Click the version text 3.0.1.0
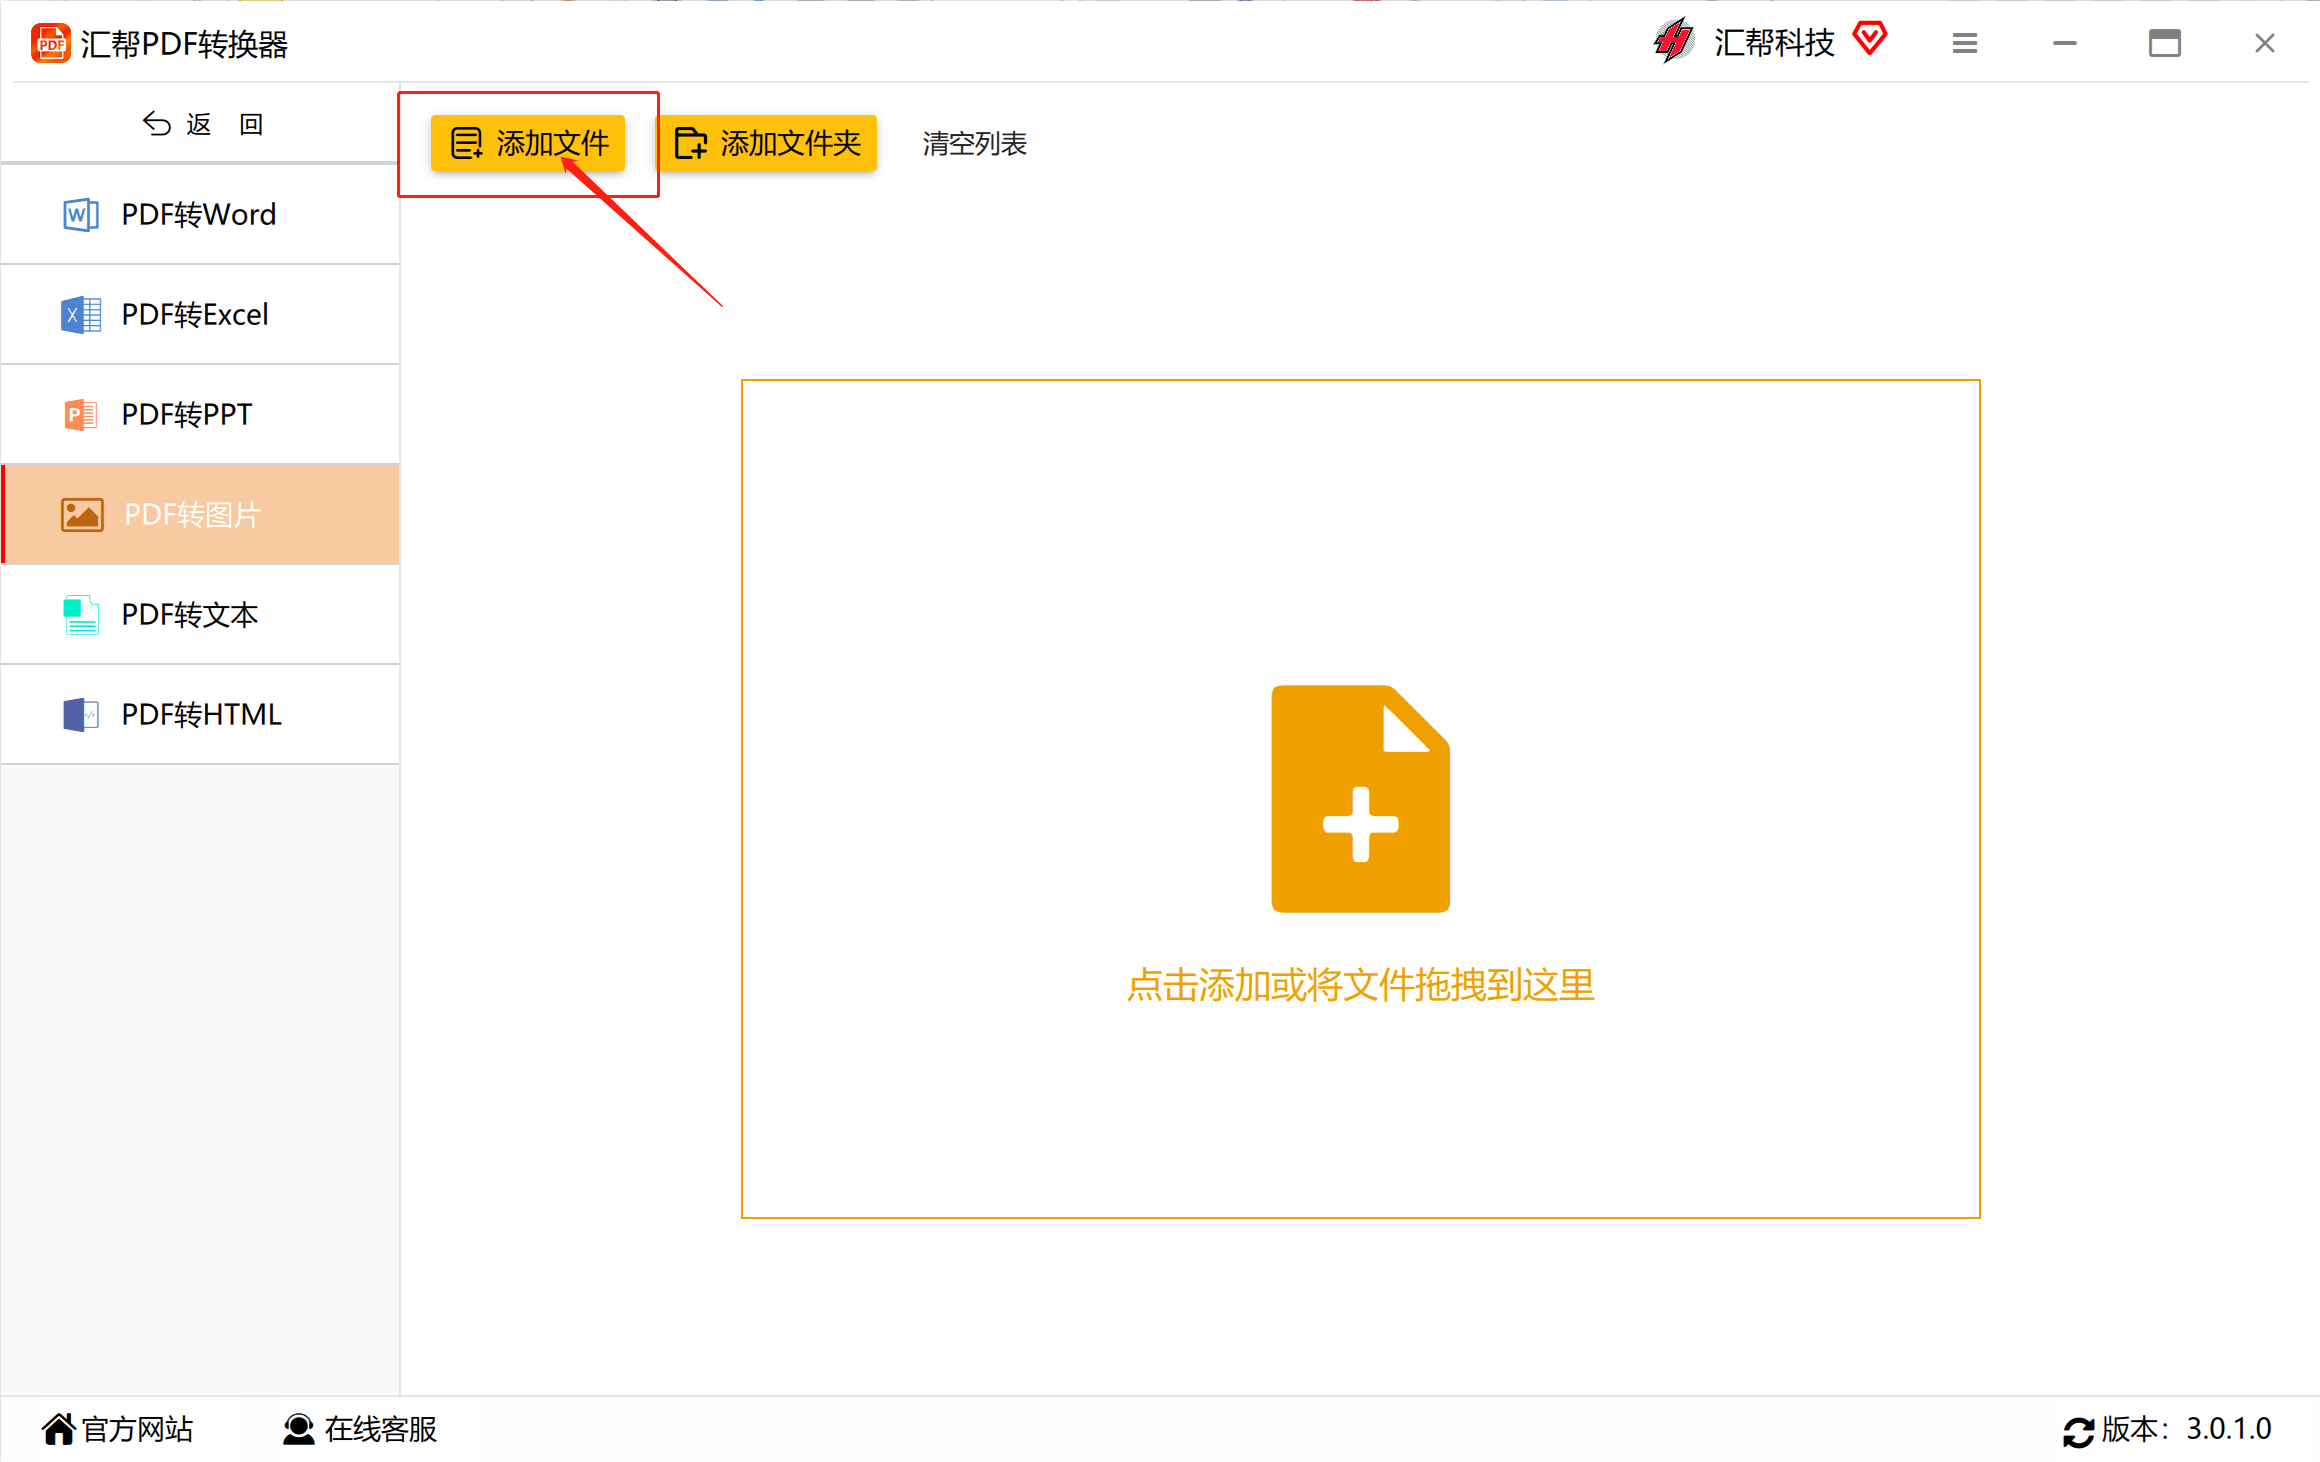 (x=2229, y=1429)
